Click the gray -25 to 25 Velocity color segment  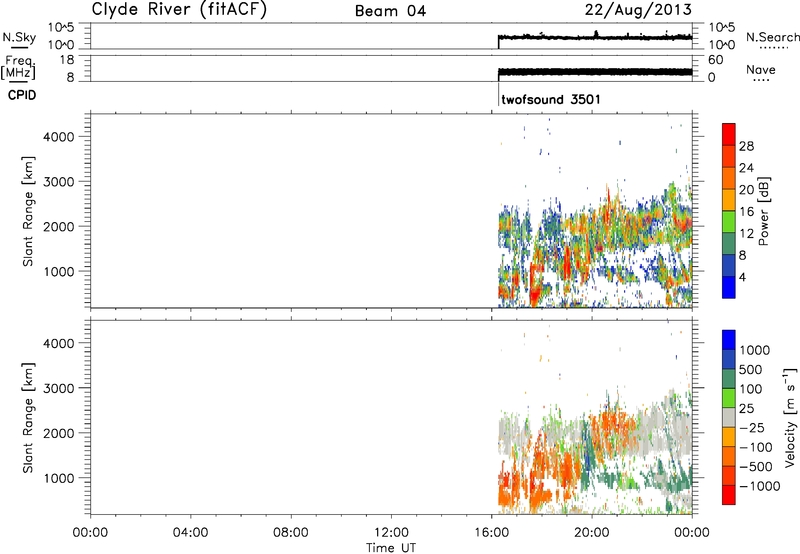coord(729,417)
